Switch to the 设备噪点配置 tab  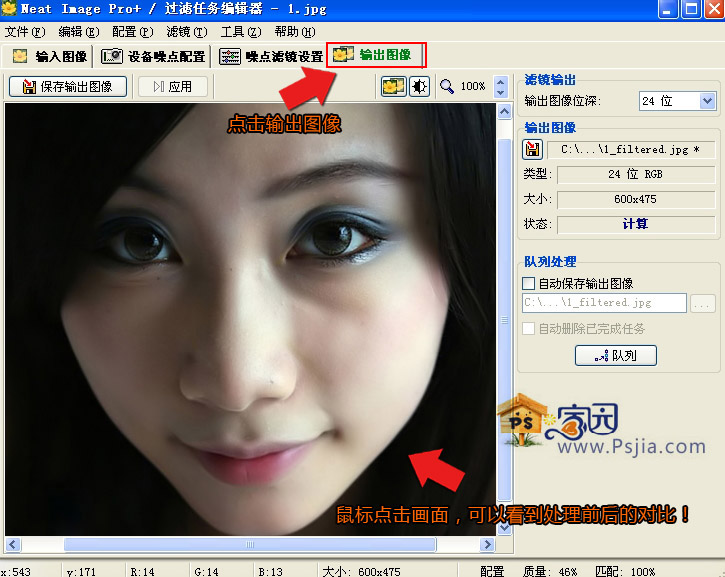click(154, 56)
